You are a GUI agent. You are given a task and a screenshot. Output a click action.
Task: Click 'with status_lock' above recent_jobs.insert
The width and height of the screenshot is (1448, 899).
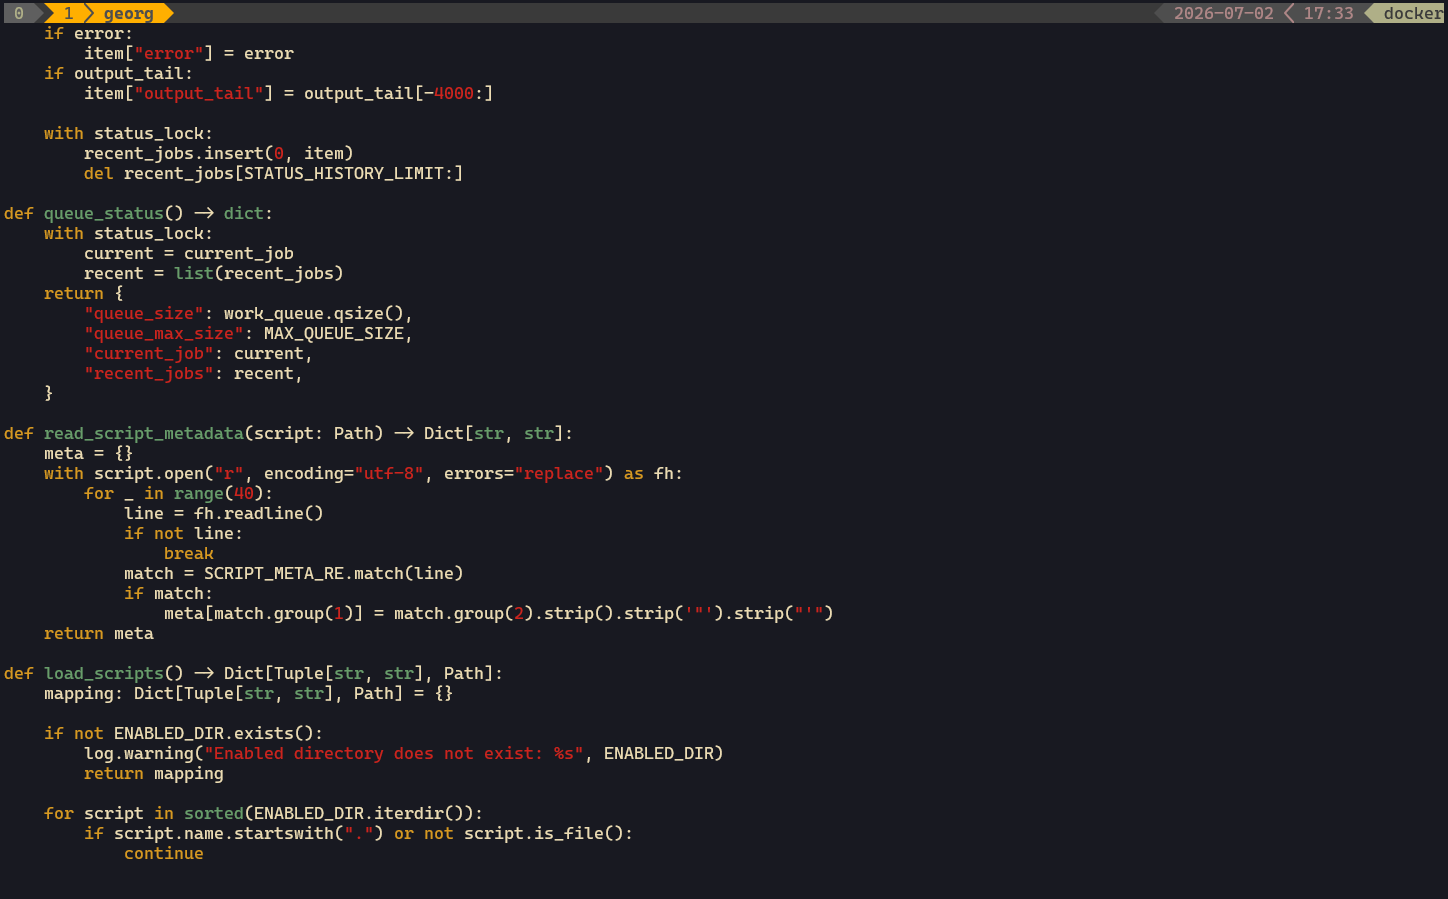point(129,133)
